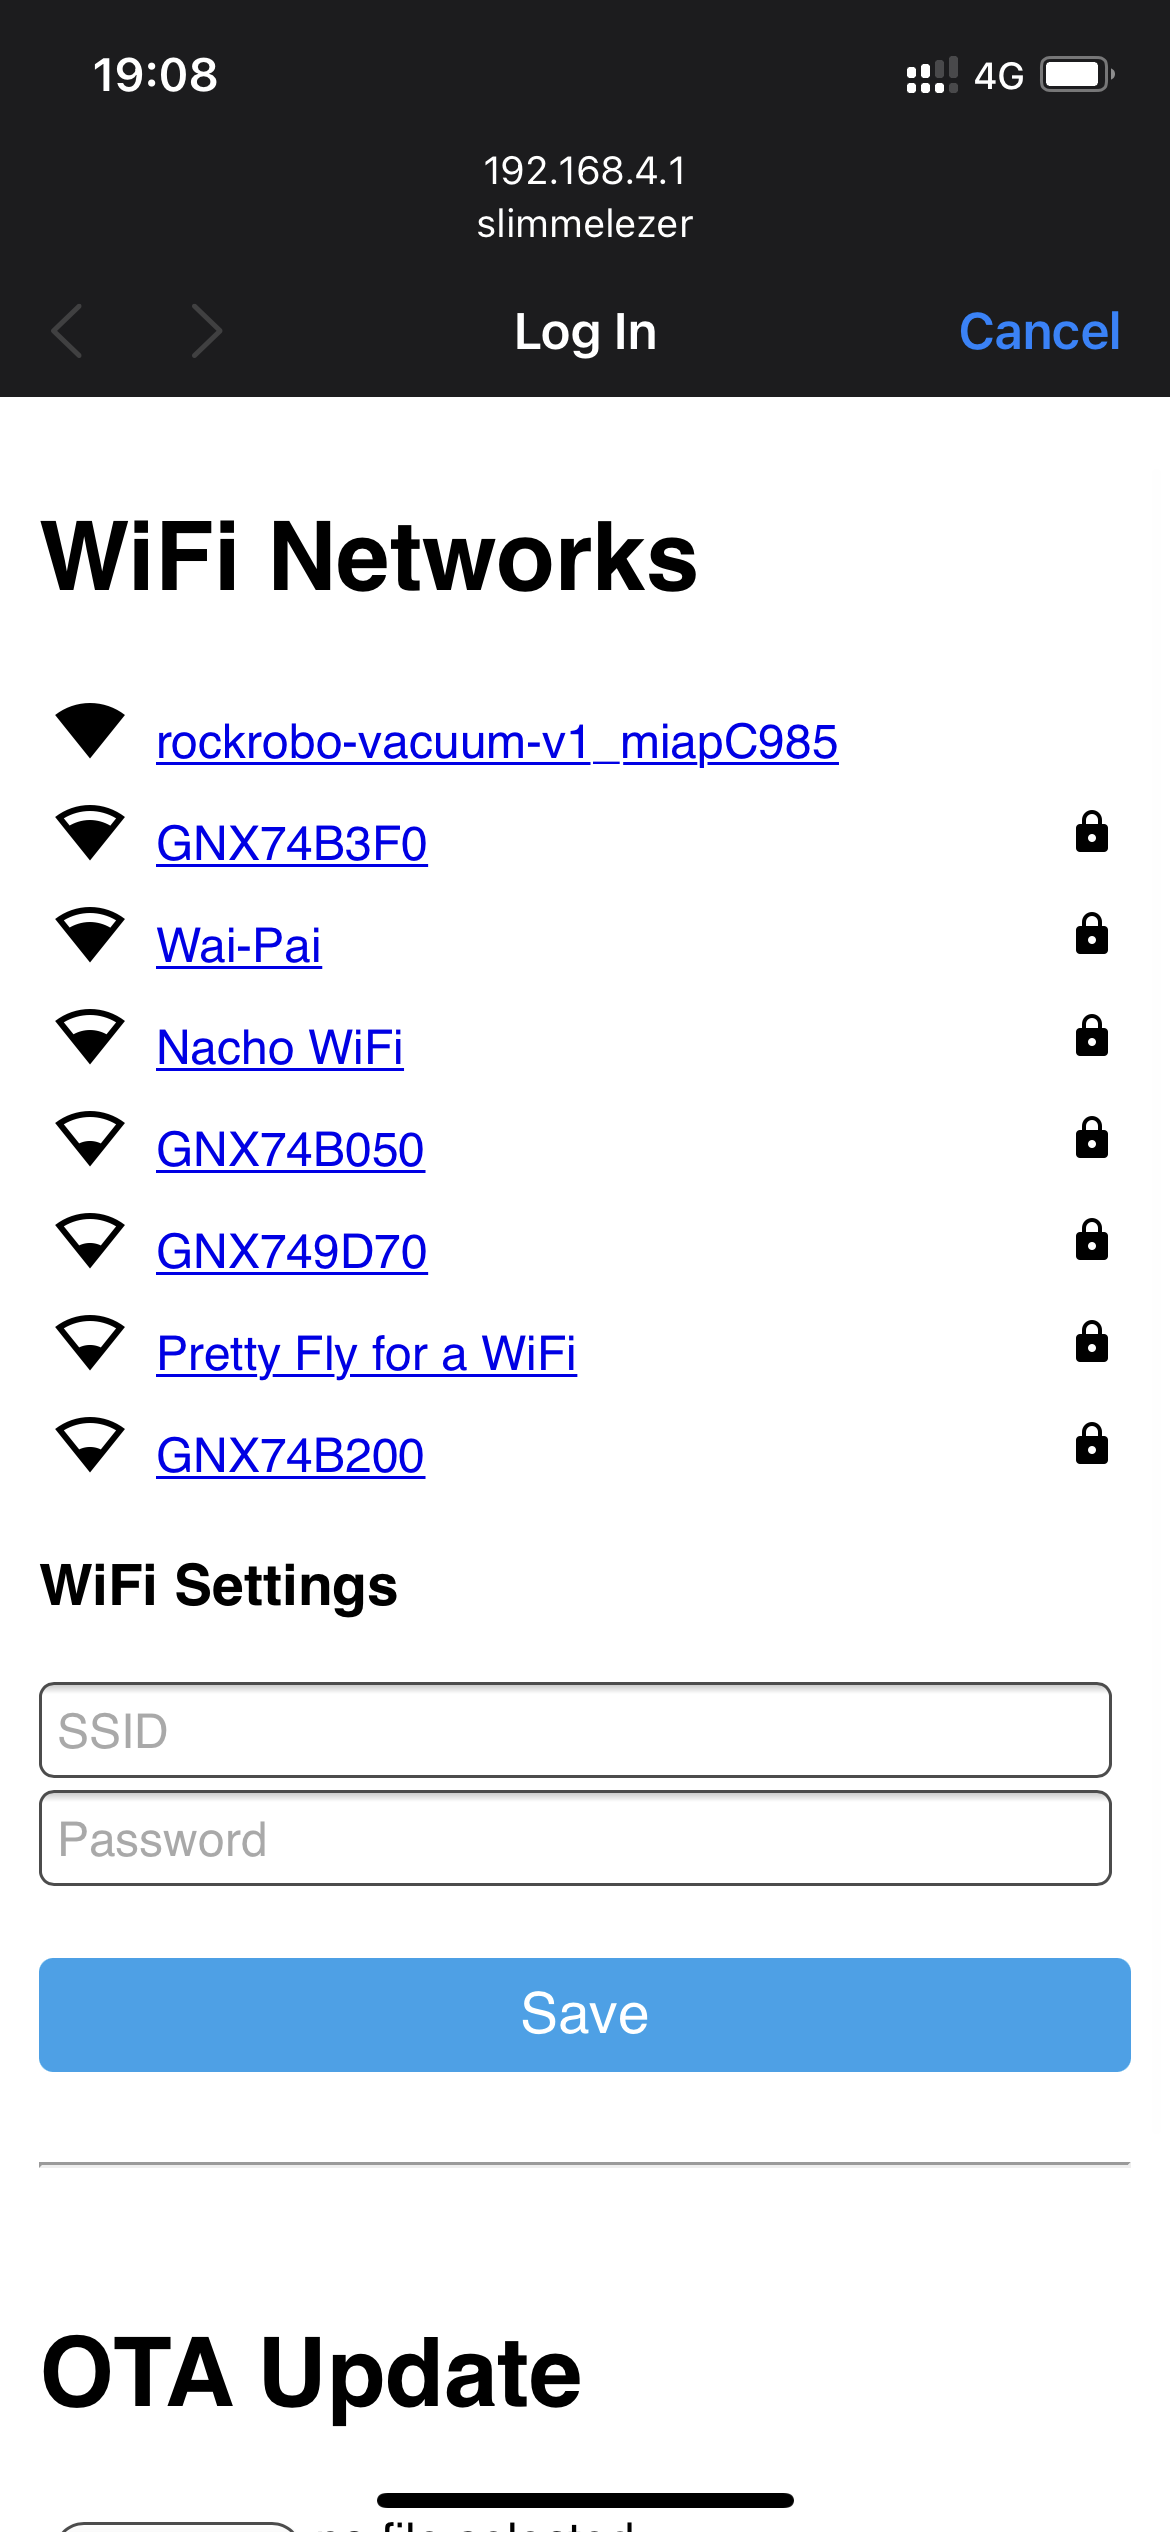Tap the battery indicator in the status bar
1170x2532 pixels.
pyautogui.click(x=1077, y=73)
